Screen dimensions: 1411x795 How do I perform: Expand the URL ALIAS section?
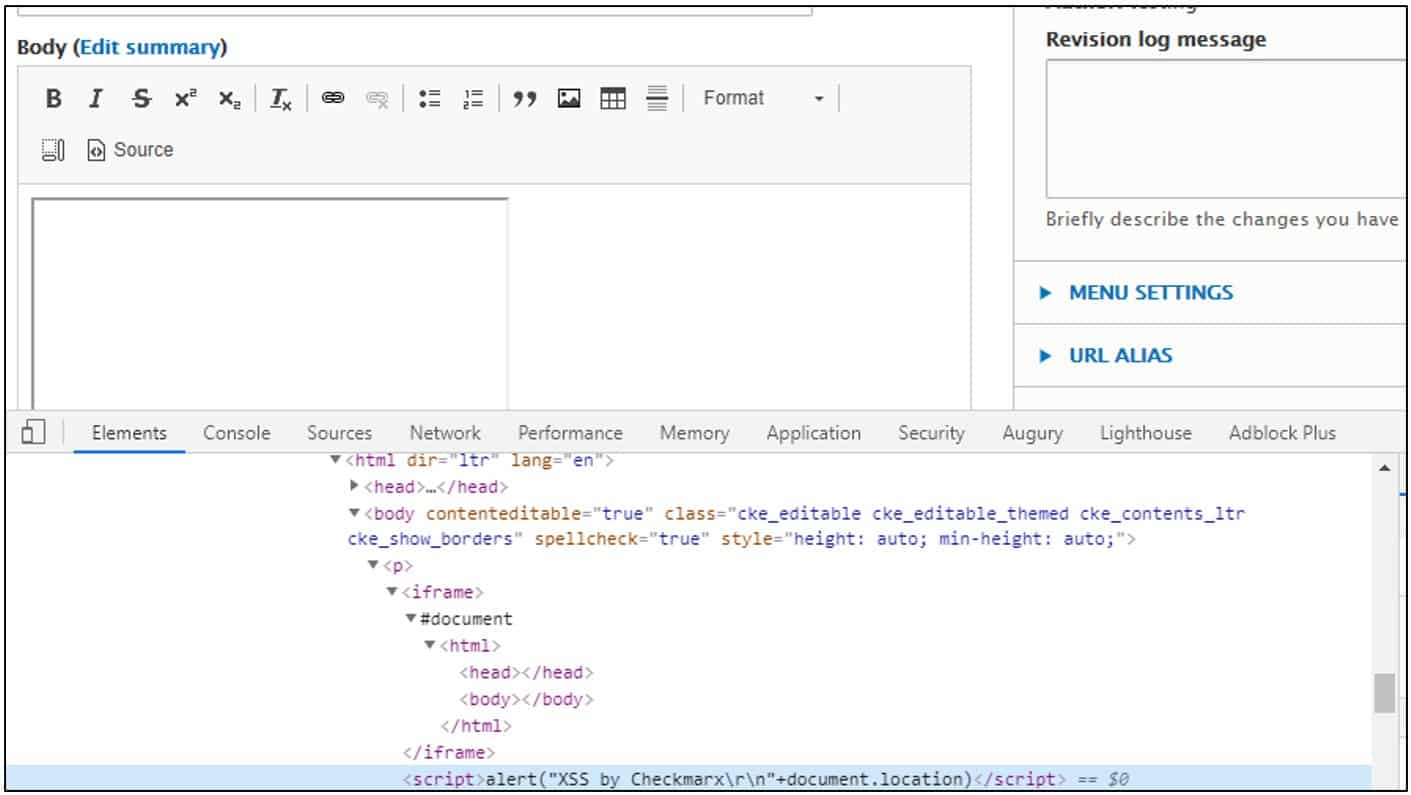click(1120, 355)
